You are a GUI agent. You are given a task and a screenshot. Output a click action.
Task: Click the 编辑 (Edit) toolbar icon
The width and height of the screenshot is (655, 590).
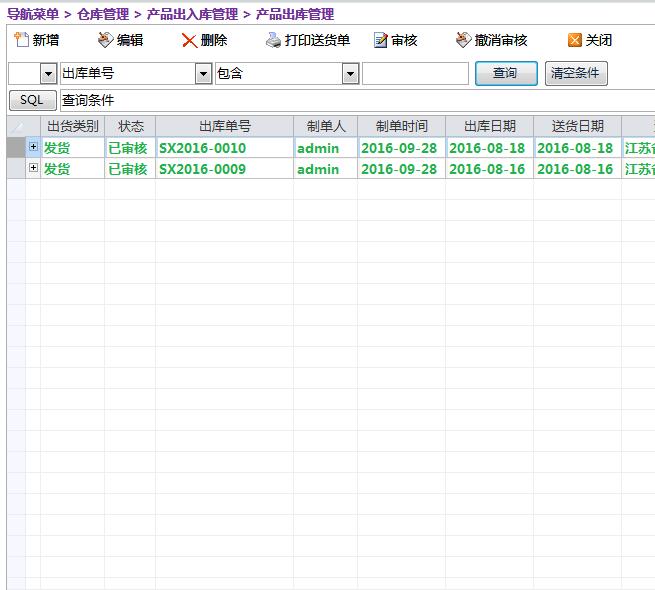point(106,40)
